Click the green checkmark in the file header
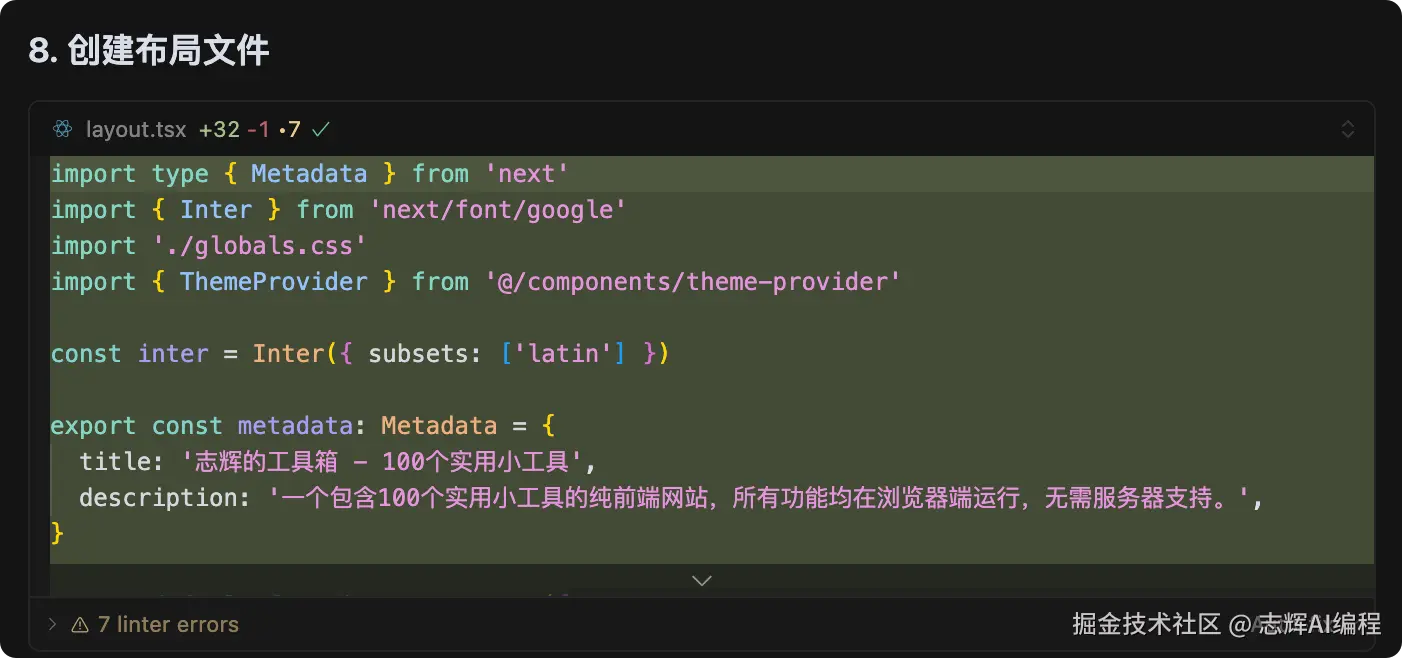 point(321,130)
